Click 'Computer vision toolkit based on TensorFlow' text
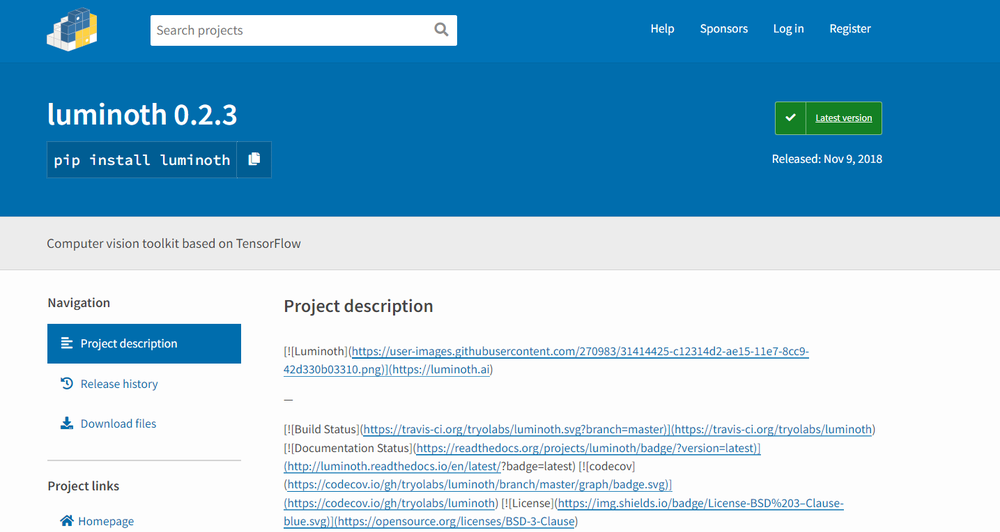The image size is (1000, 532). coord(173,244)
